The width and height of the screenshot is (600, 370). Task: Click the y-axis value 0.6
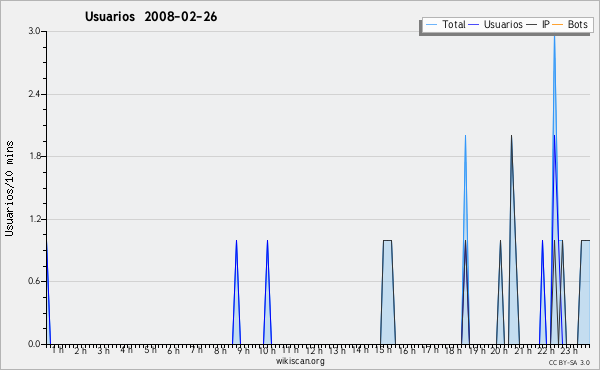point(34,281)
